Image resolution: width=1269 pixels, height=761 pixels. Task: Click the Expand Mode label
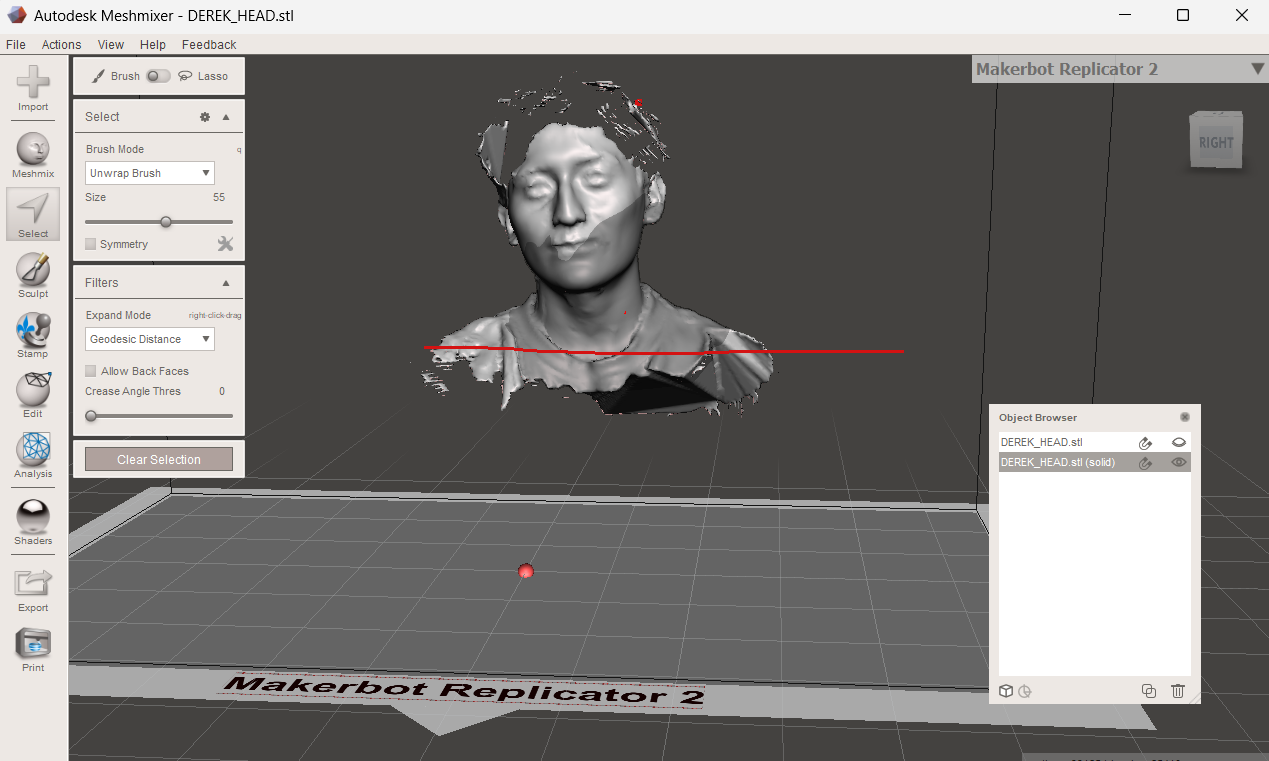[118, 315]
